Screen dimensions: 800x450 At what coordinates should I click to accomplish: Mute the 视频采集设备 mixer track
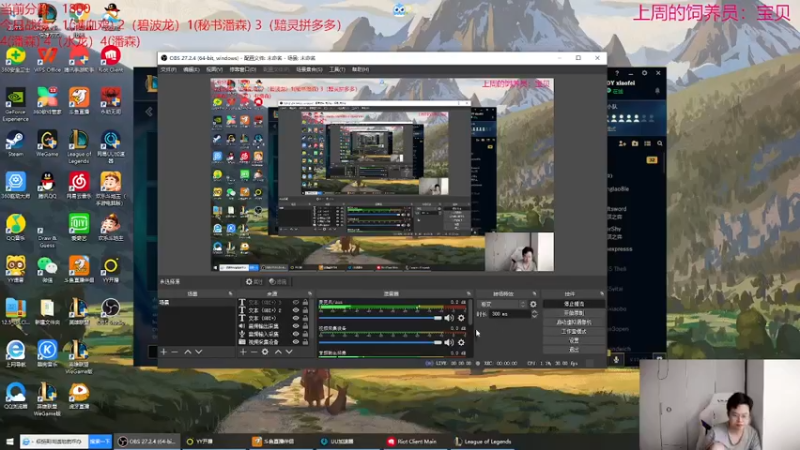pyautogui.click(x=449, y=342)
